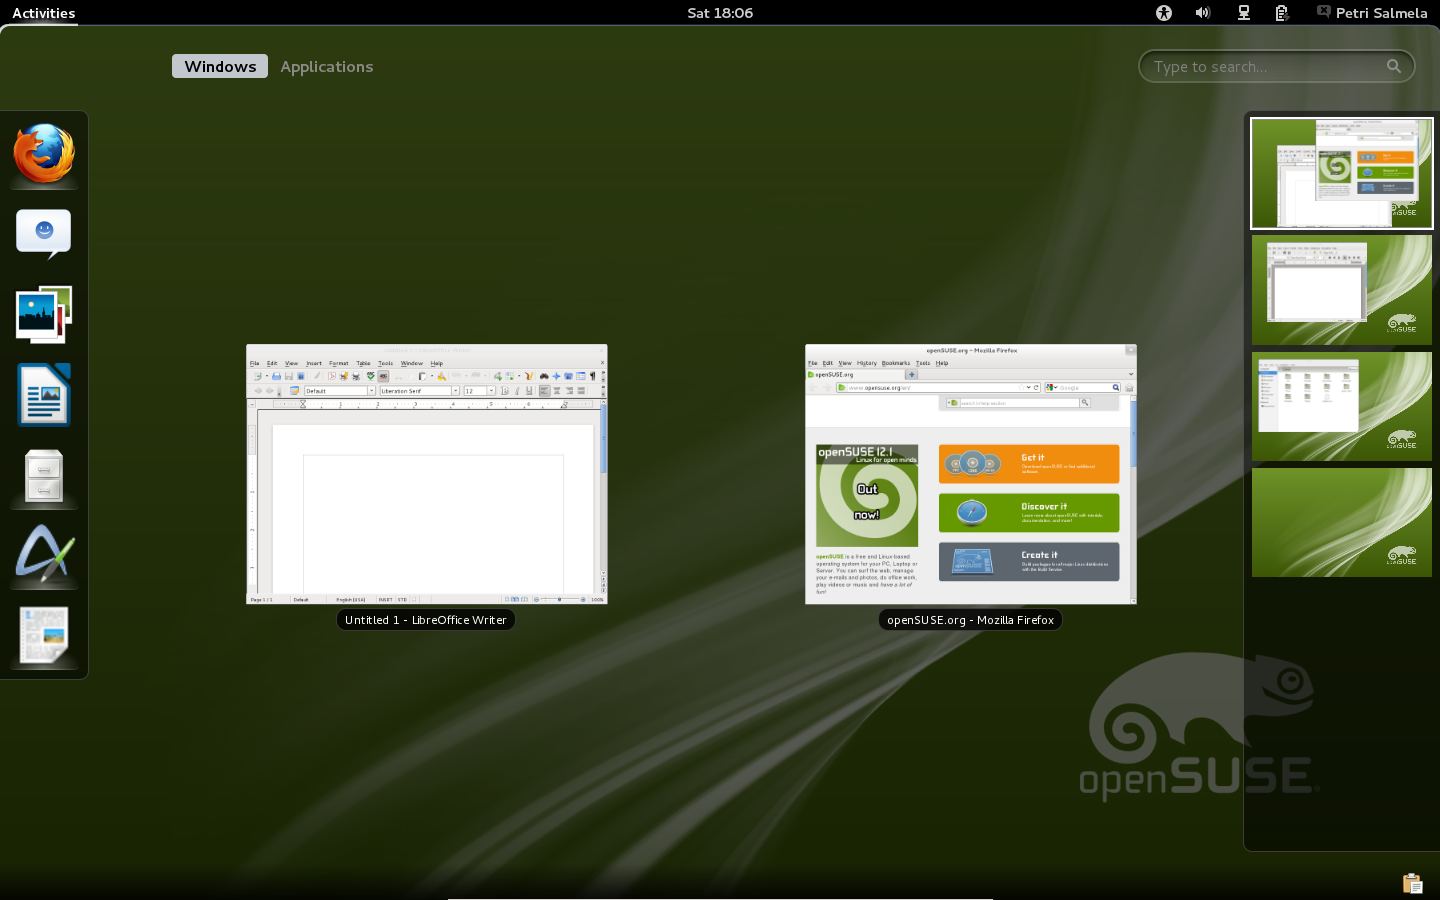Open the document page icon at dash bottom

(x=44, y=635)
